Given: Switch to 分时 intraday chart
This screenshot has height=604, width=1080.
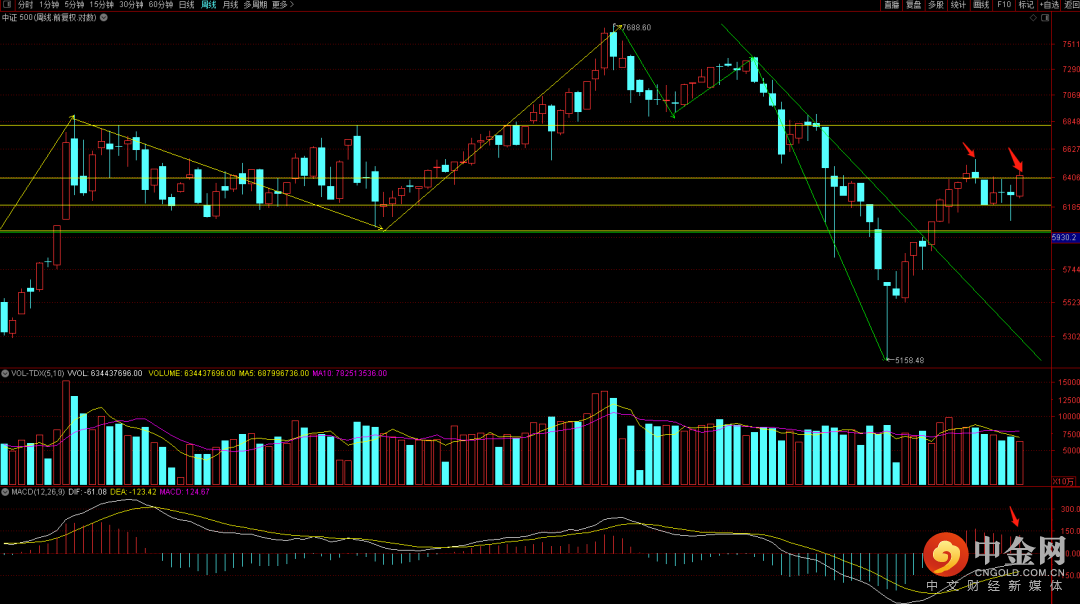Looking at the screenshot, I should tap(25, 5).
